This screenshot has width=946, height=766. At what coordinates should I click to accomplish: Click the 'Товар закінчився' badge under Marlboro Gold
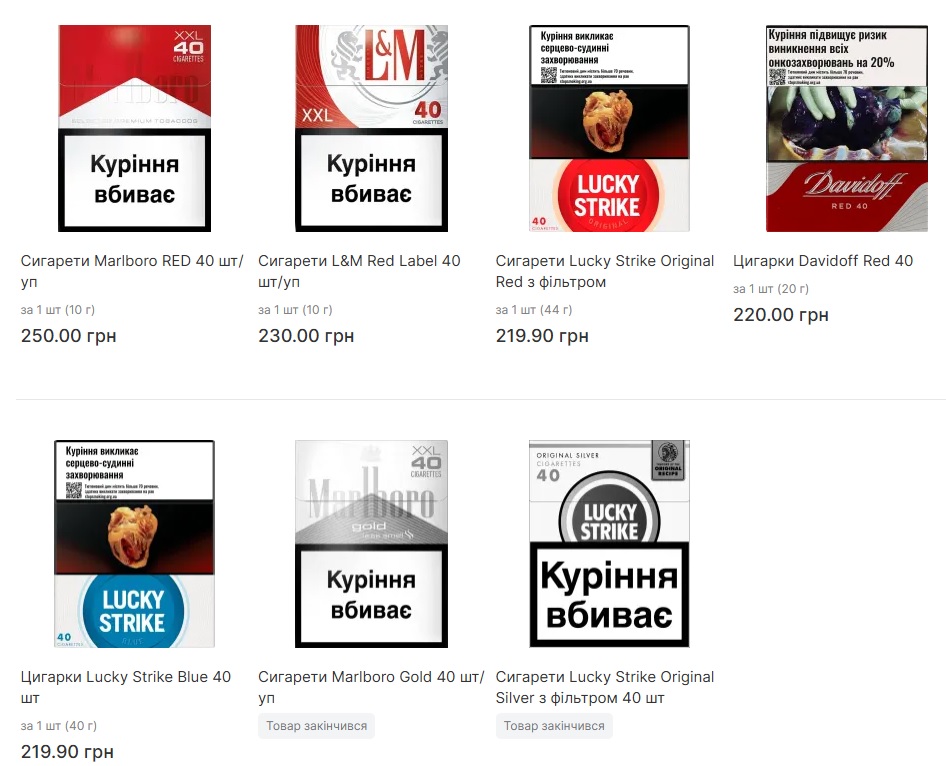[x=317, y=726]
